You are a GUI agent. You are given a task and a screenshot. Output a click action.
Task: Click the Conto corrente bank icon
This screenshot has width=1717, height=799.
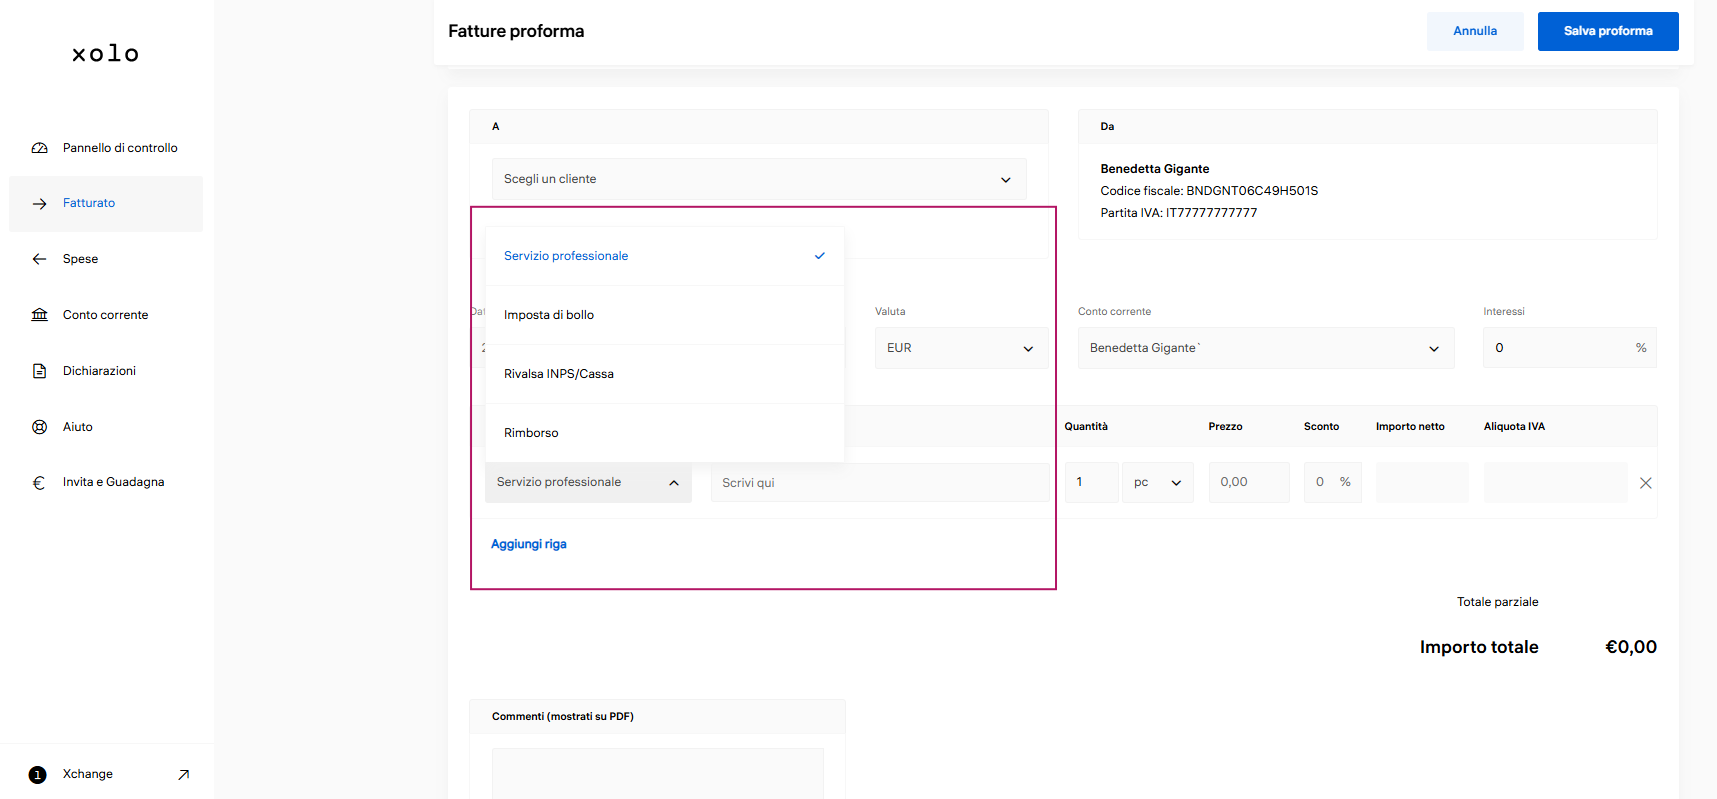click(x=40, y=315)
